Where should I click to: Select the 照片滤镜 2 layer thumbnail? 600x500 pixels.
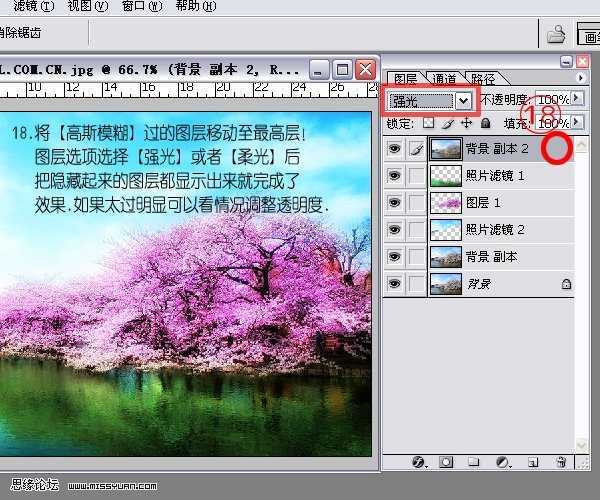446,230
